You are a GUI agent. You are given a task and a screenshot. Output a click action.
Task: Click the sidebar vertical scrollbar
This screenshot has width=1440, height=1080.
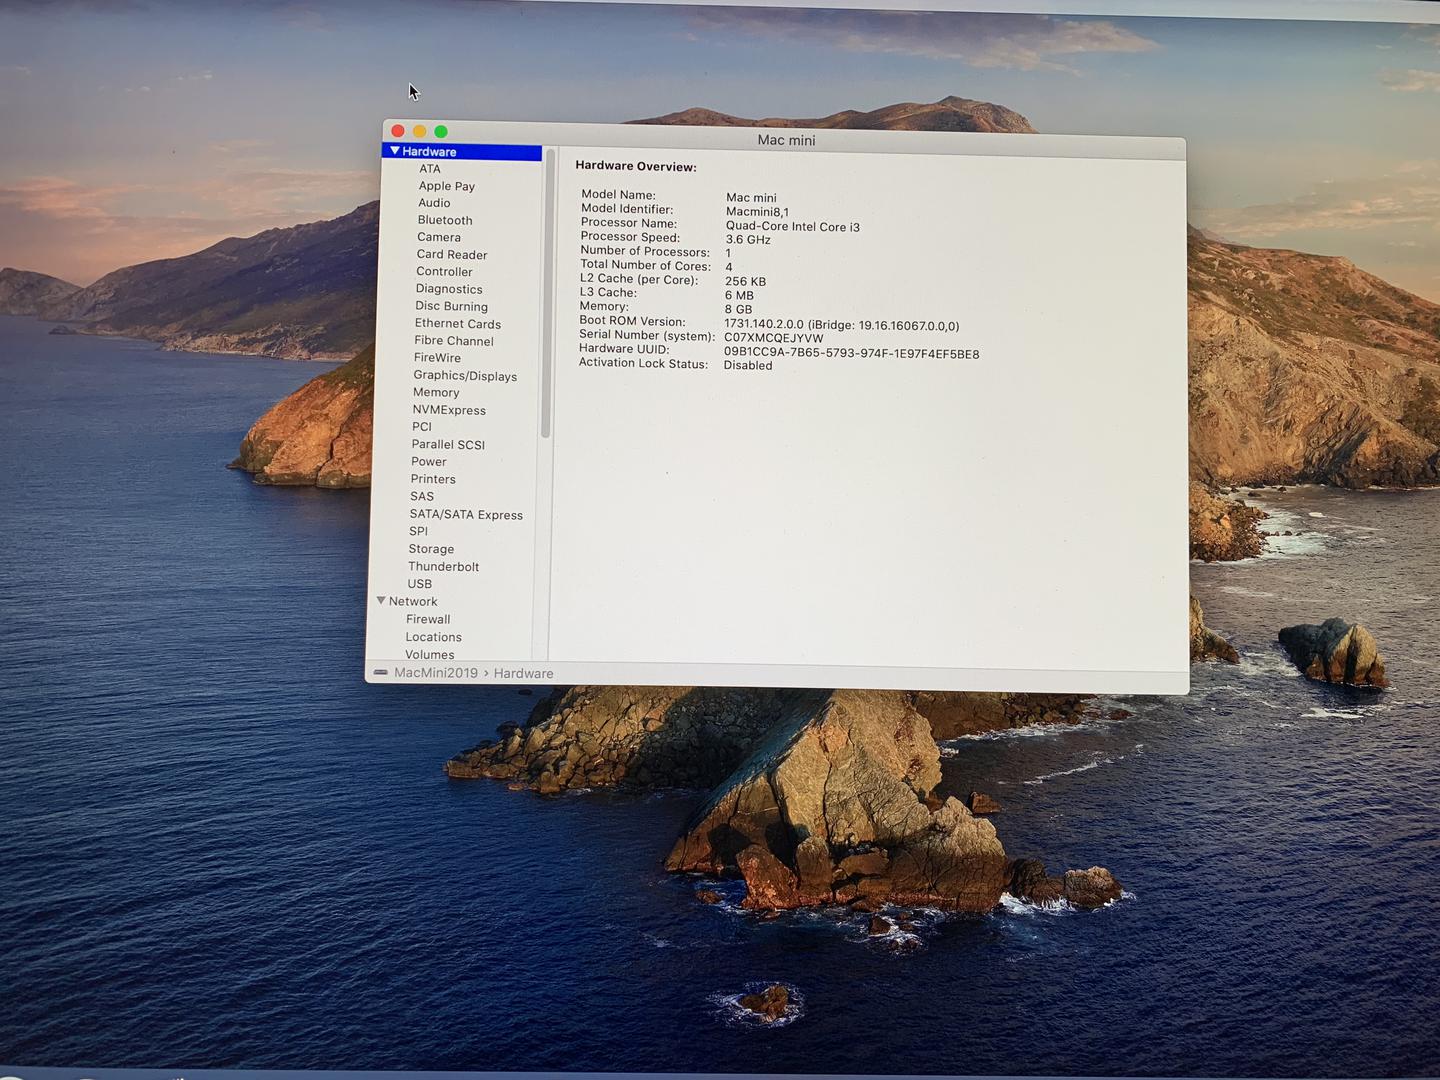pos(546,294)
